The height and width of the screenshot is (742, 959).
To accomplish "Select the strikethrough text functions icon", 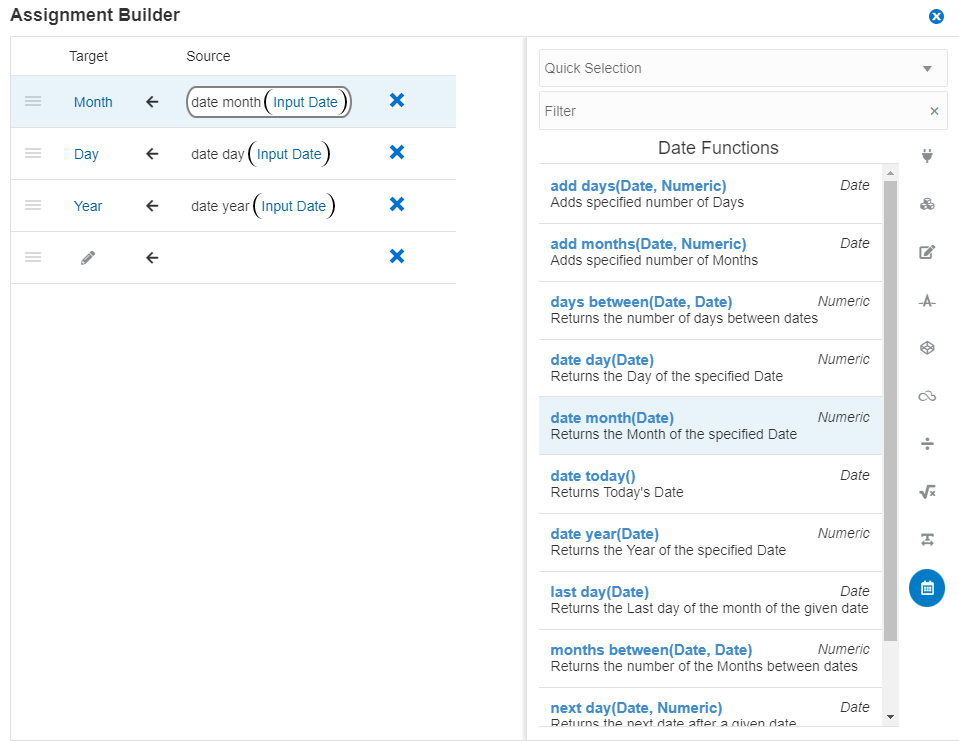I will (927, 300).
